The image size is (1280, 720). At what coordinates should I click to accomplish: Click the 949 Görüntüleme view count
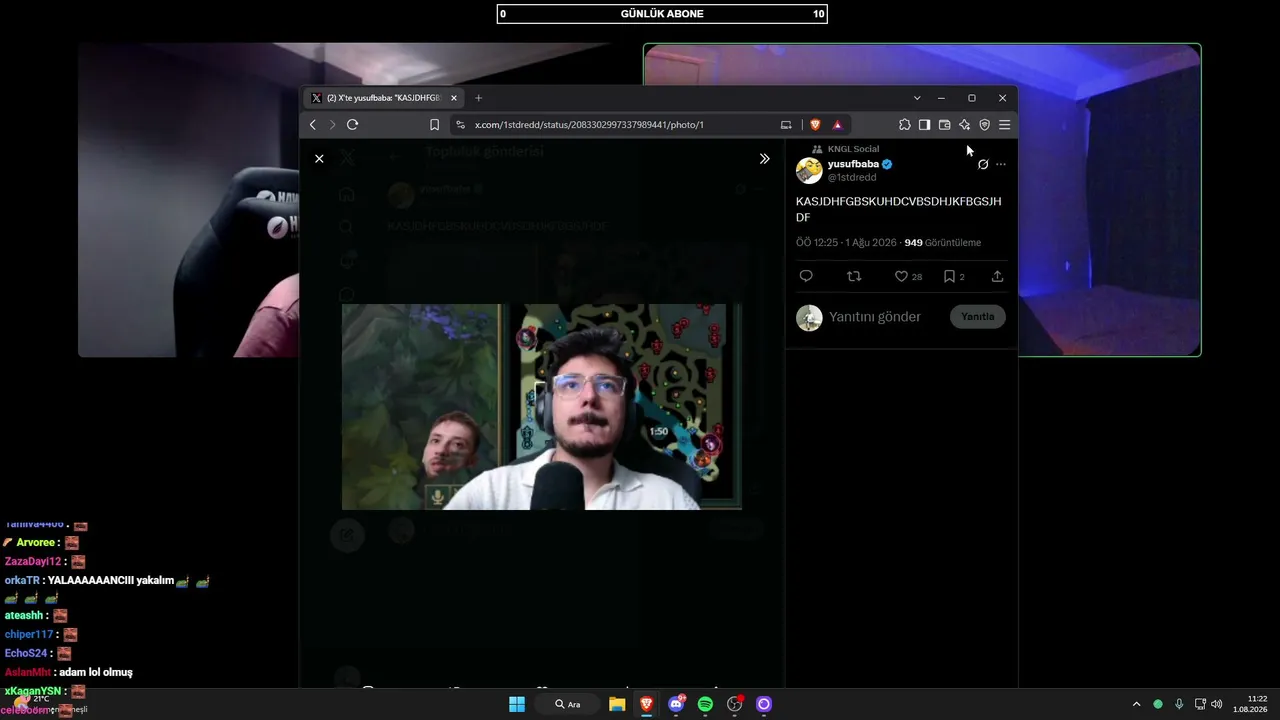click(943, 243)
